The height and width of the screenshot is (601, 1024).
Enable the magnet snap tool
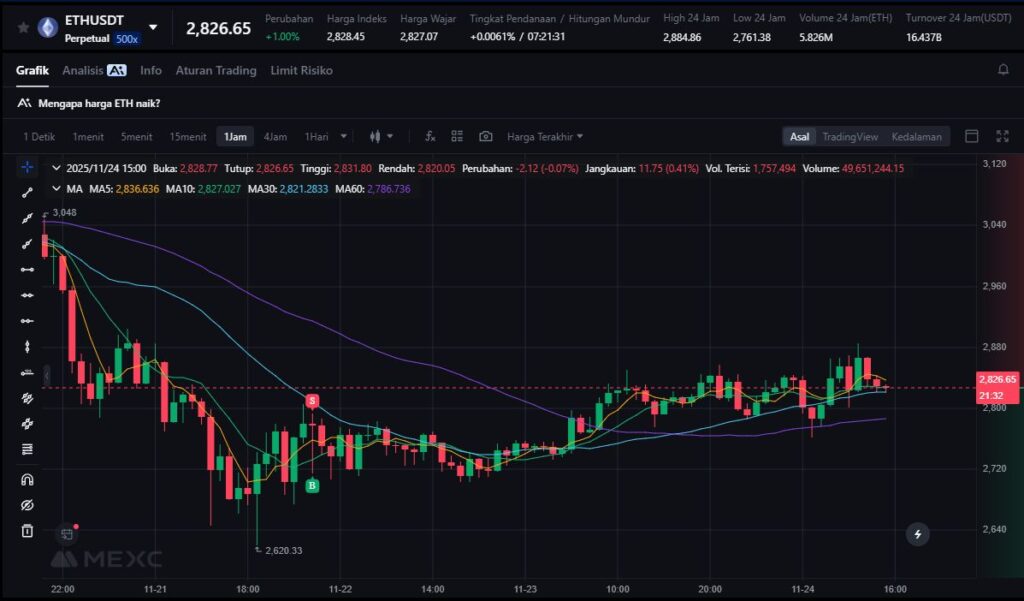point(27,479)
